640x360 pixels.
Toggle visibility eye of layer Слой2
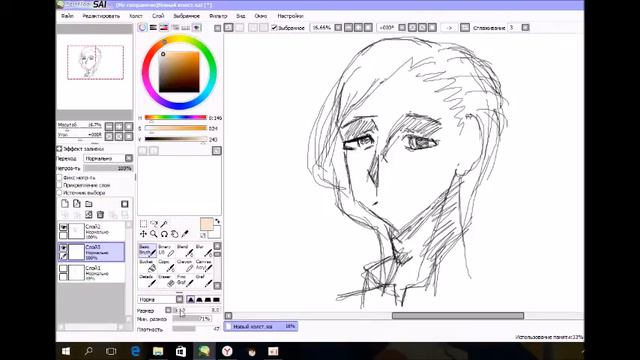(x=63, y=227)
